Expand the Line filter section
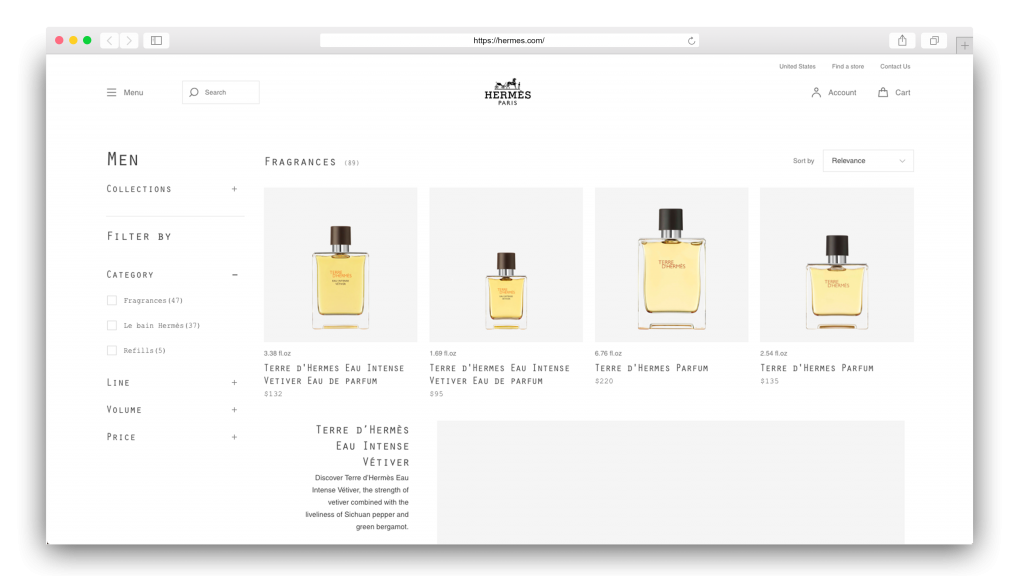Image resolution: width=1024 pixels, height=576 pixels. (x=234, y=382)
